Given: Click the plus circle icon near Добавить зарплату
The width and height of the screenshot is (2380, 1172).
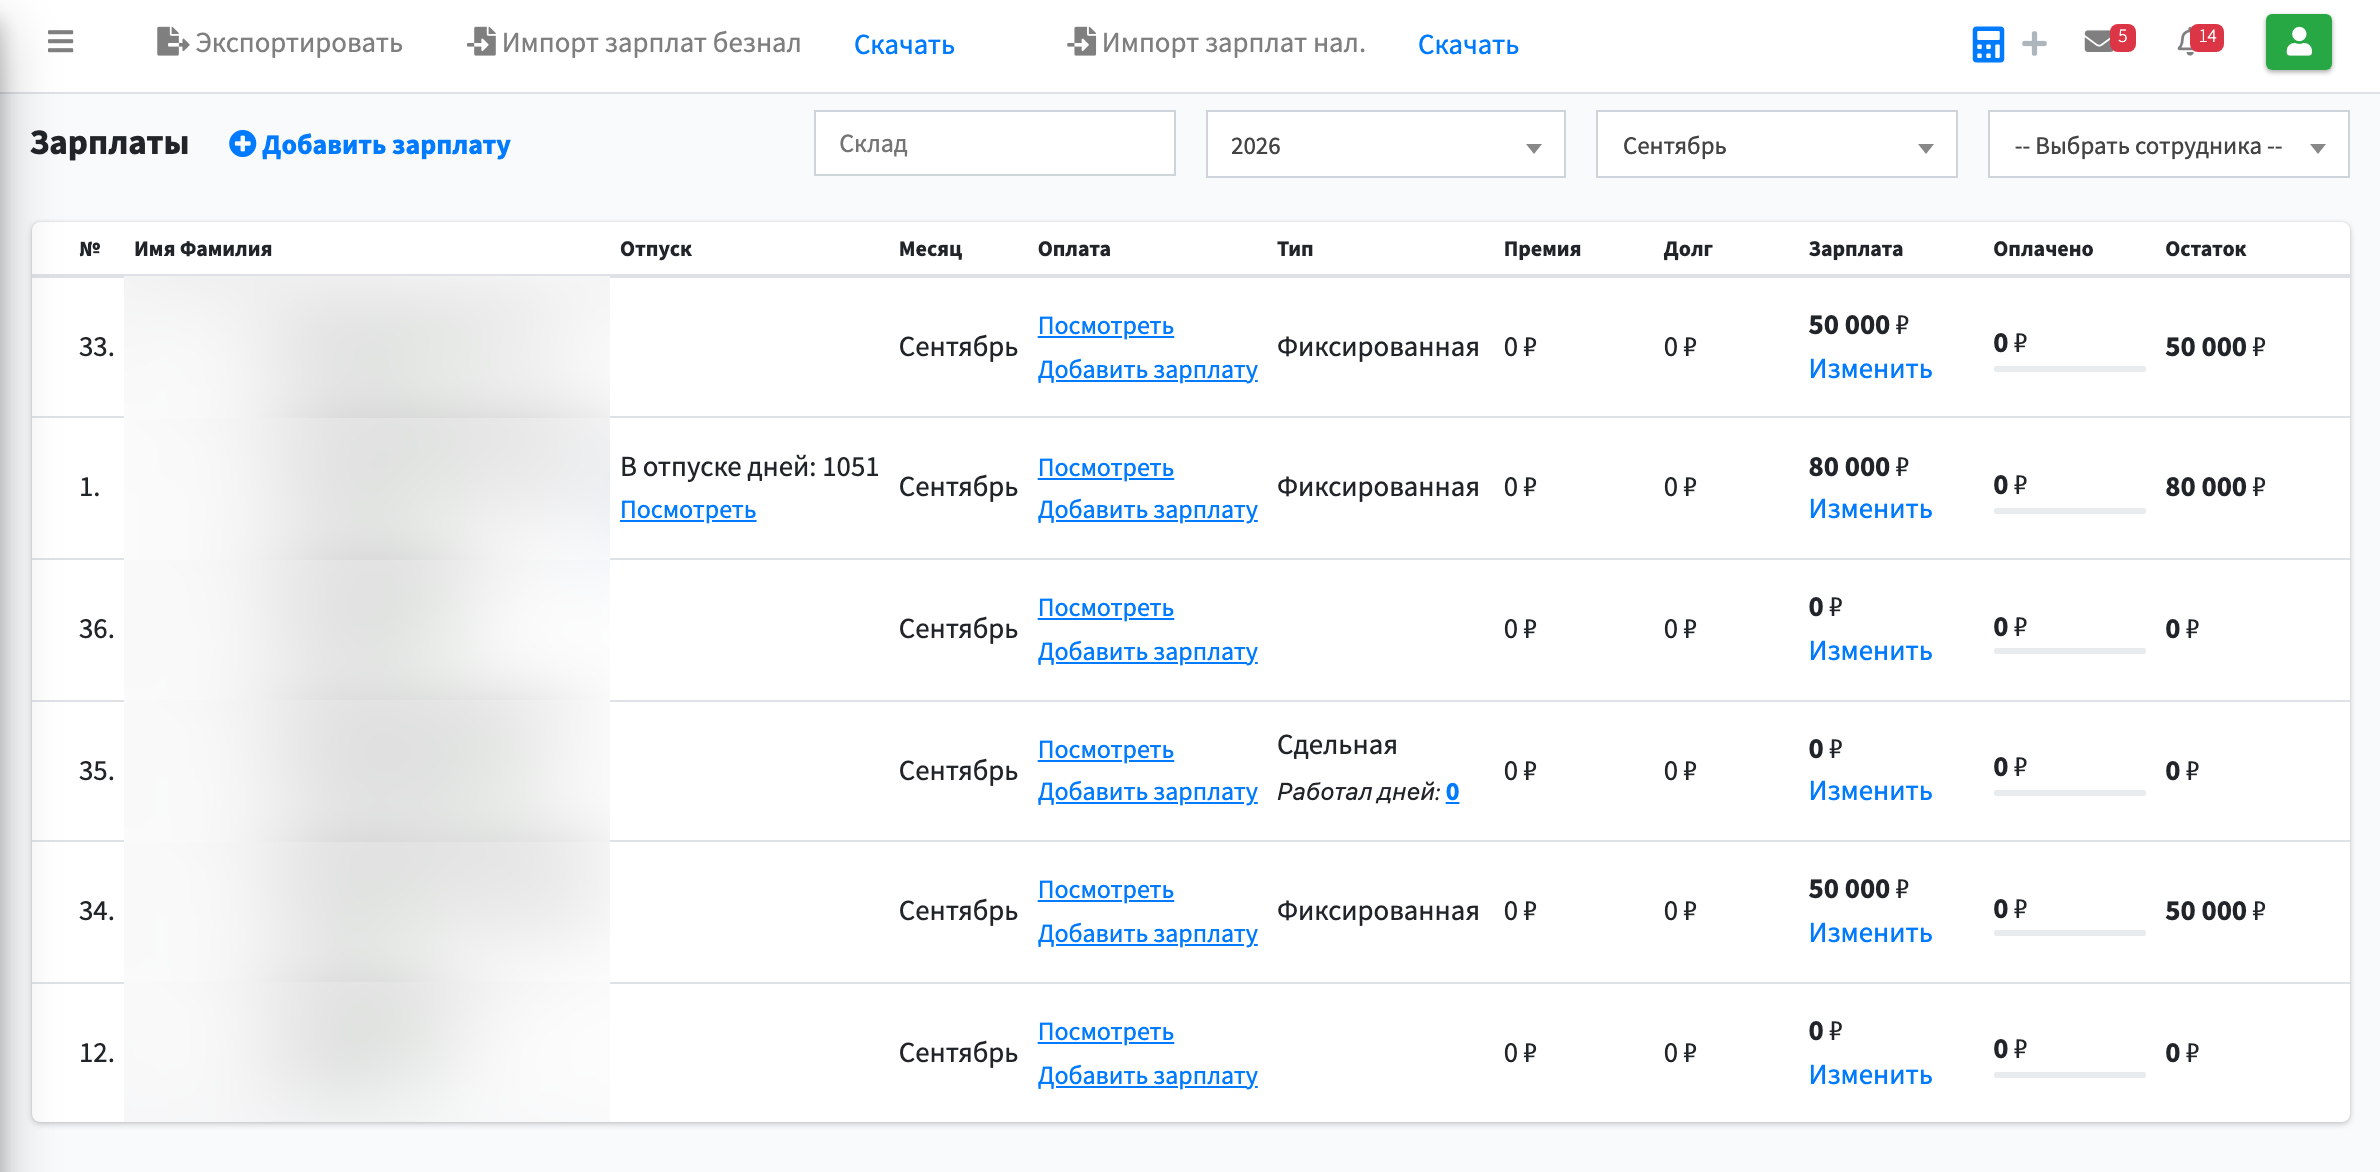Looking at the screenshot, I should [242, 144].
